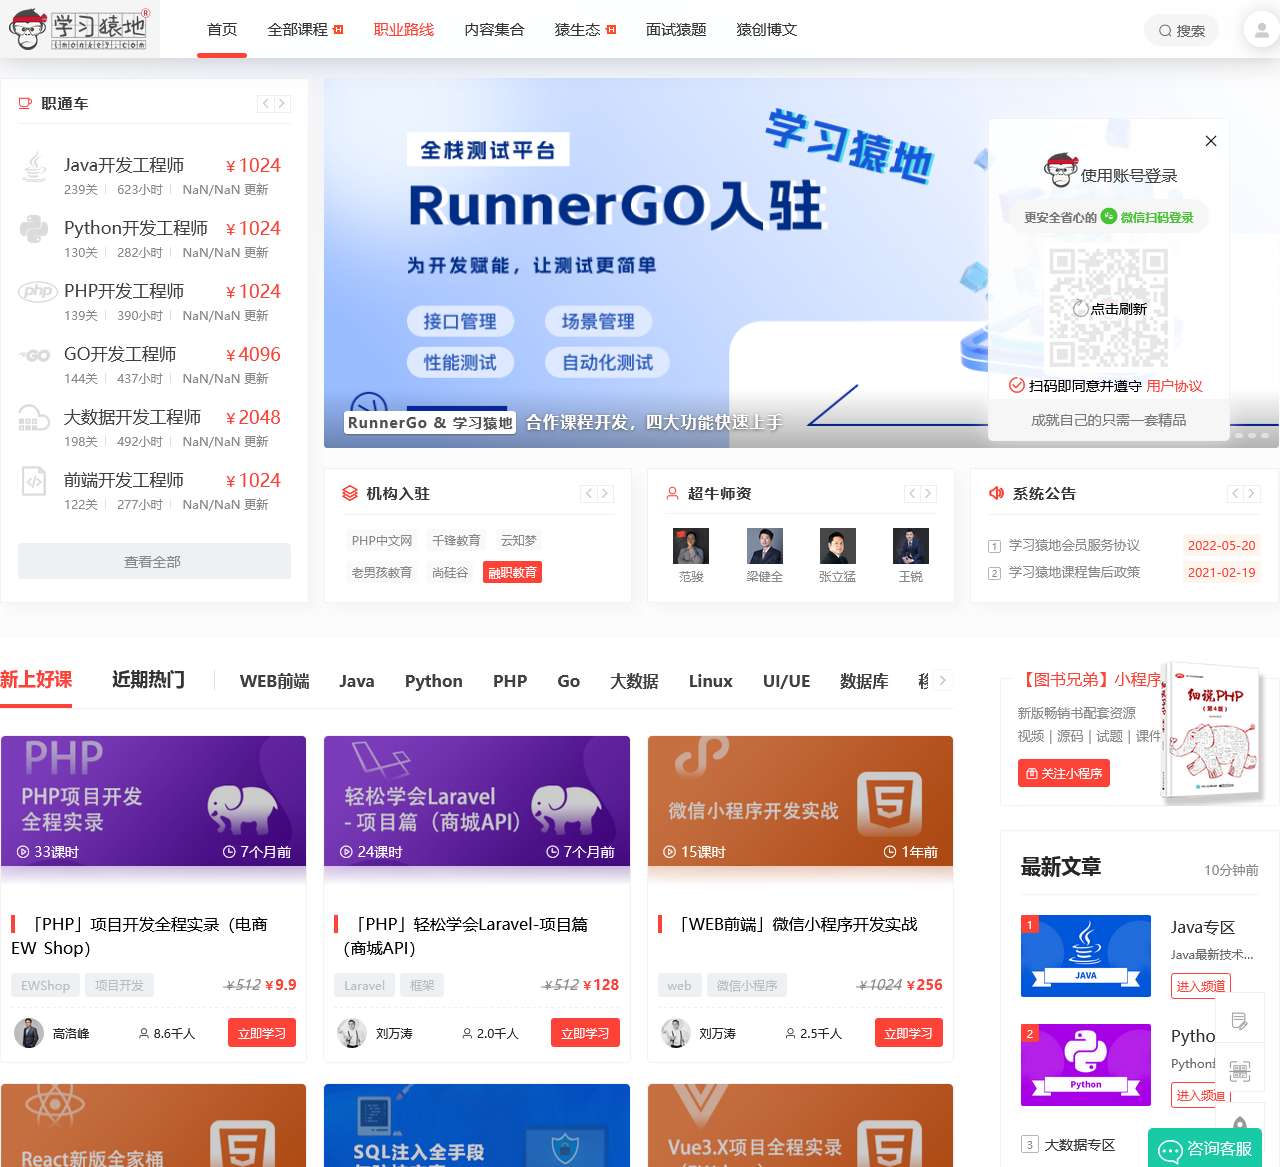
Task: Select WEB前端 course category tab
Action: point(274,681)
